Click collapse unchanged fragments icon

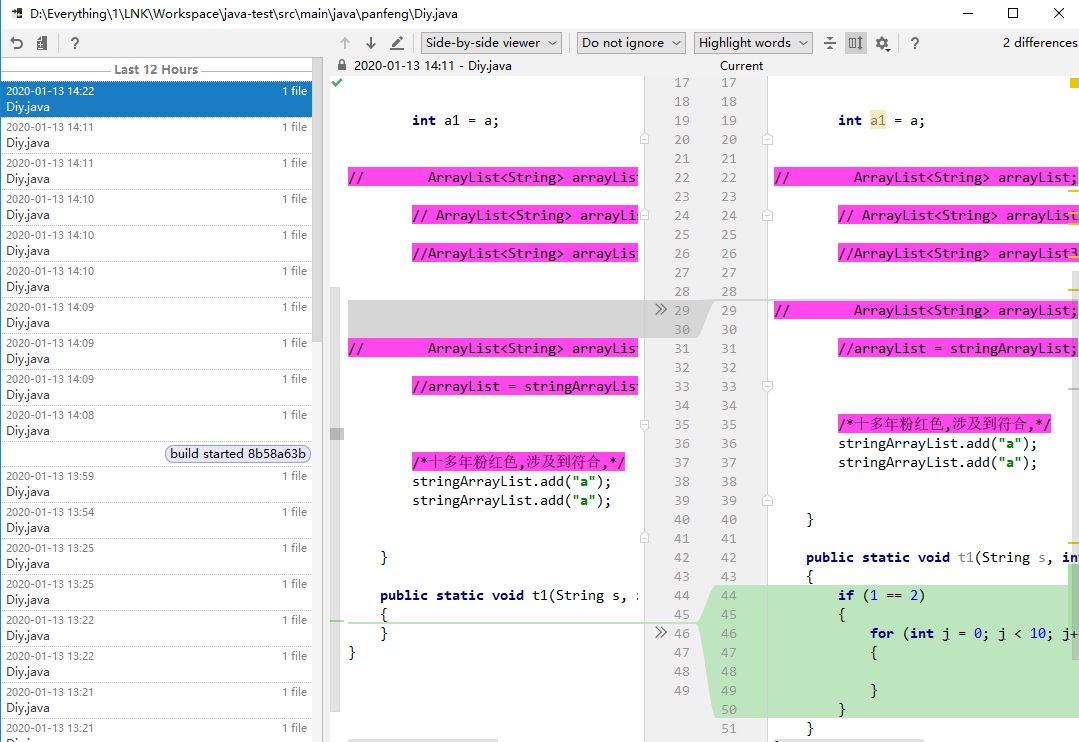830,43
